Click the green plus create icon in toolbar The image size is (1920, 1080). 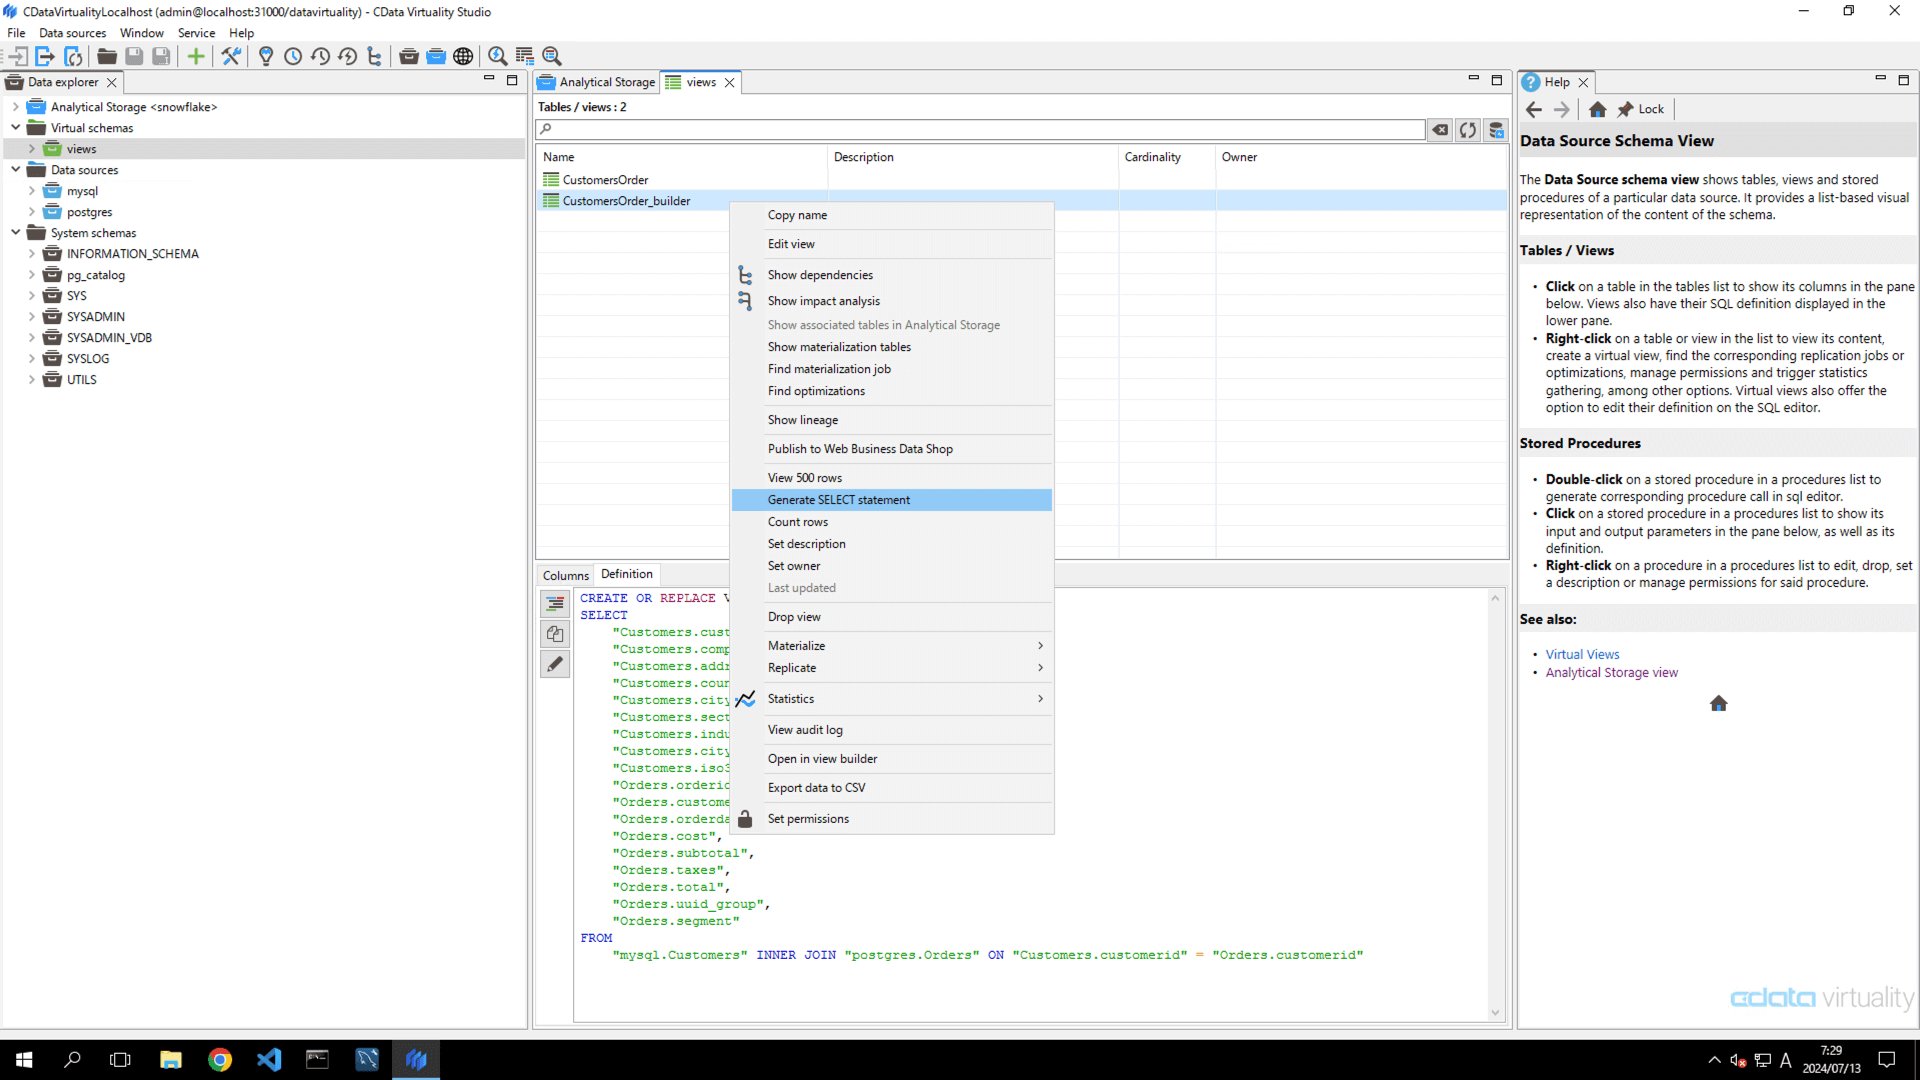196,56
